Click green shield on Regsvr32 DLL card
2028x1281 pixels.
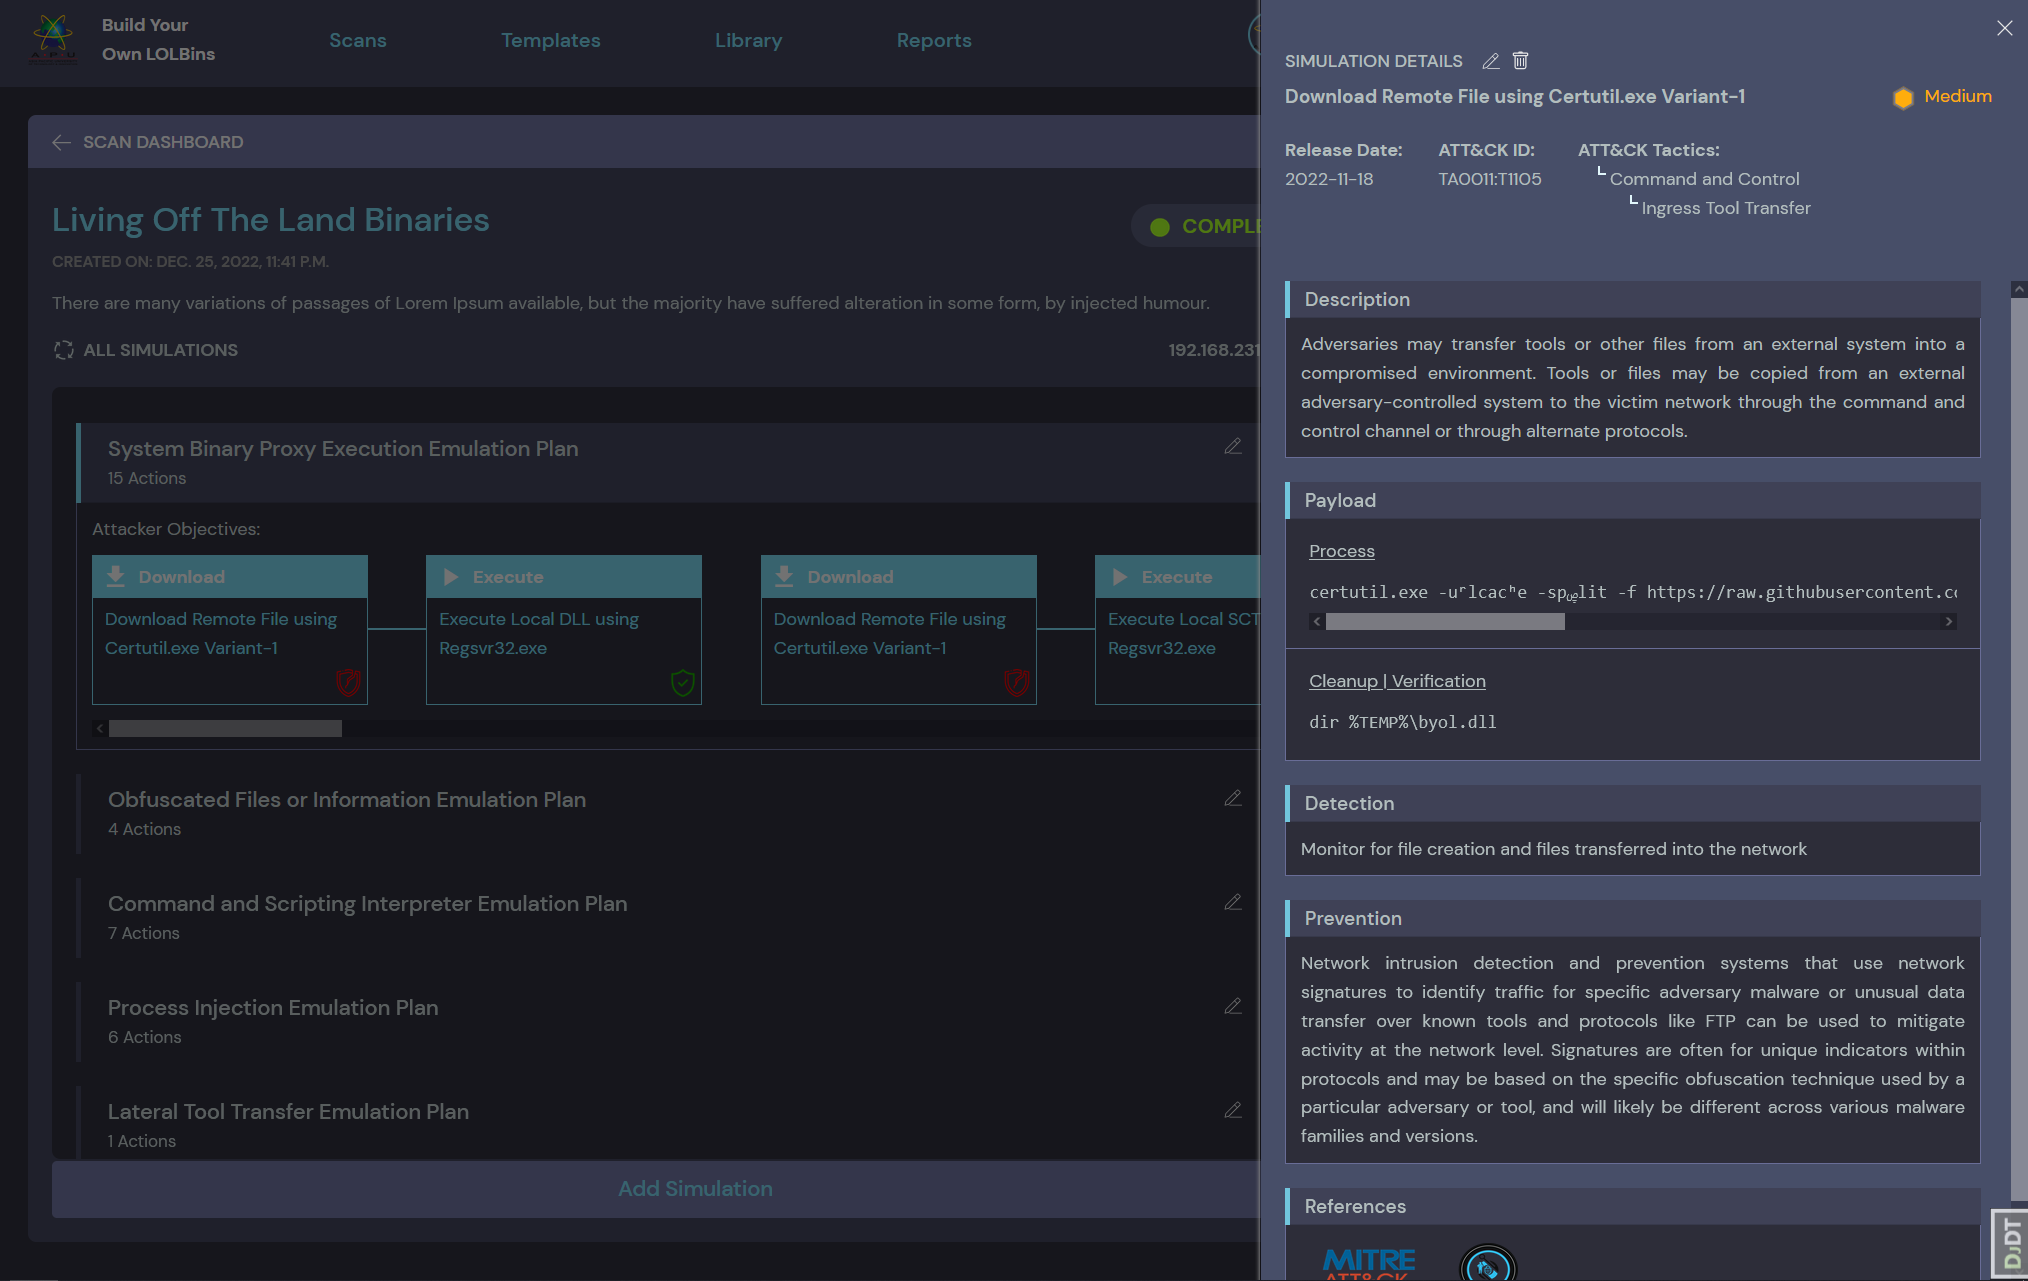tap(682, 683)
